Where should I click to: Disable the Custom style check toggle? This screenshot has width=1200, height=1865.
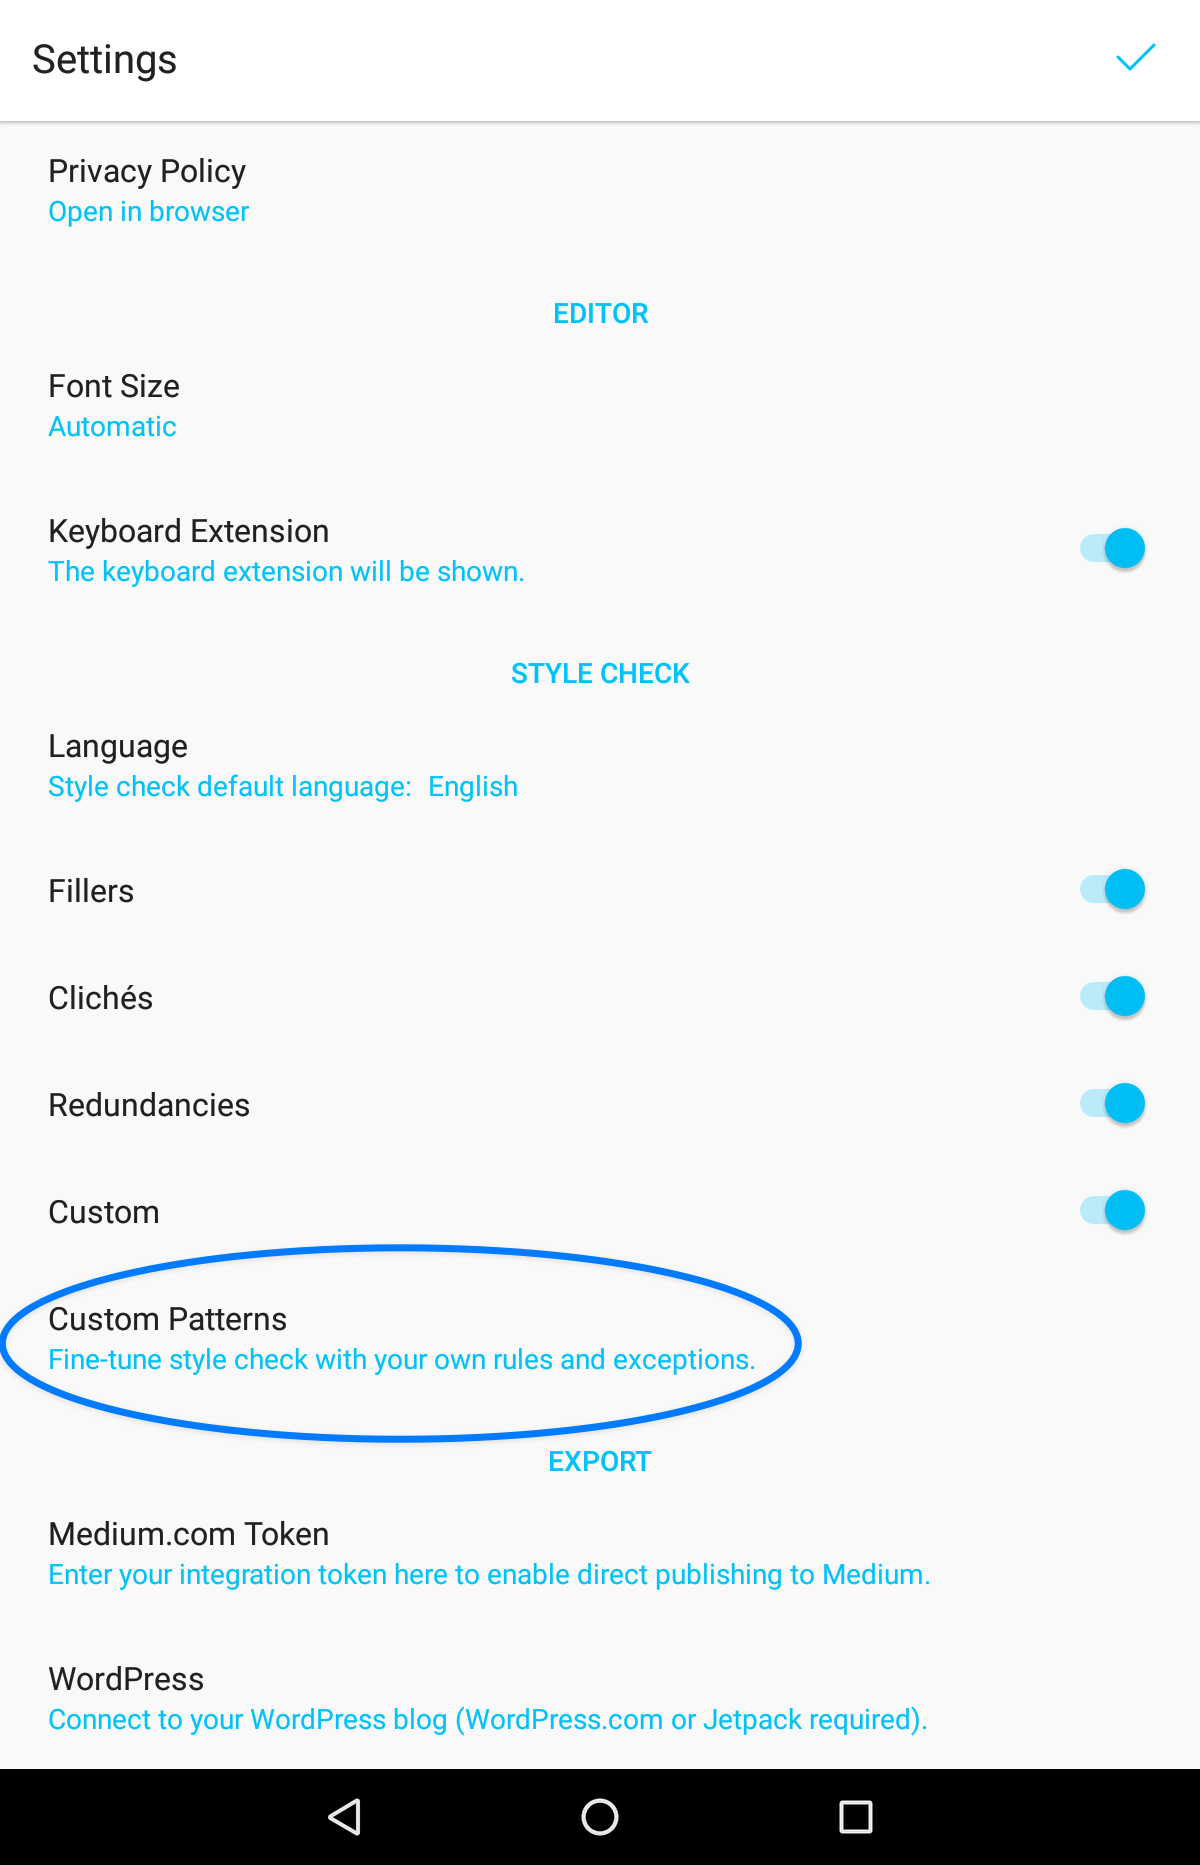point(1112,1210)
